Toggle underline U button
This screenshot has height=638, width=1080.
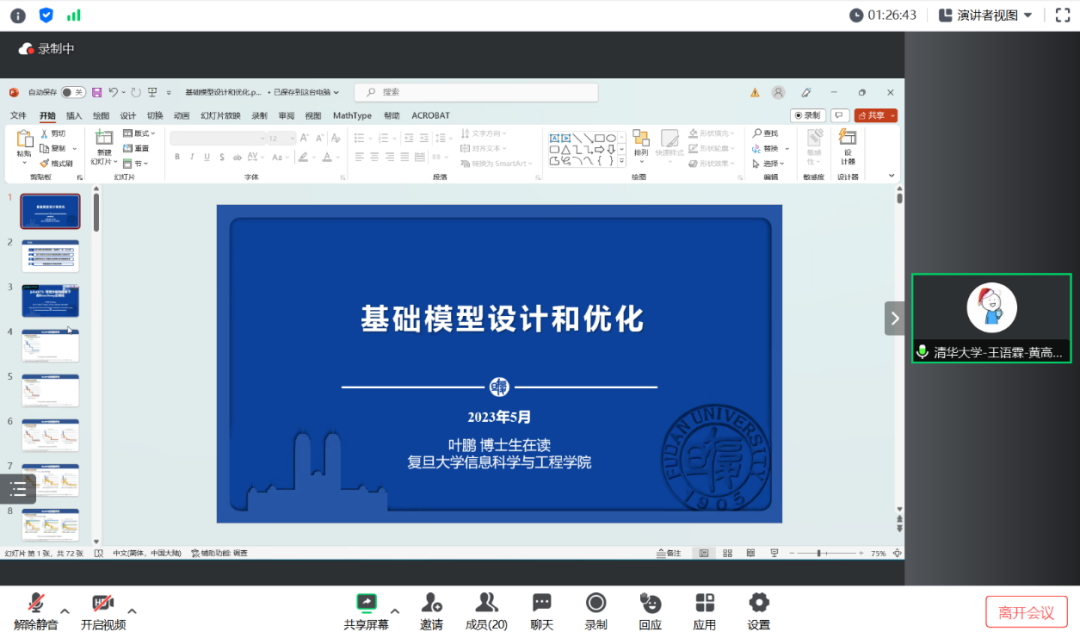pos(207,157)
